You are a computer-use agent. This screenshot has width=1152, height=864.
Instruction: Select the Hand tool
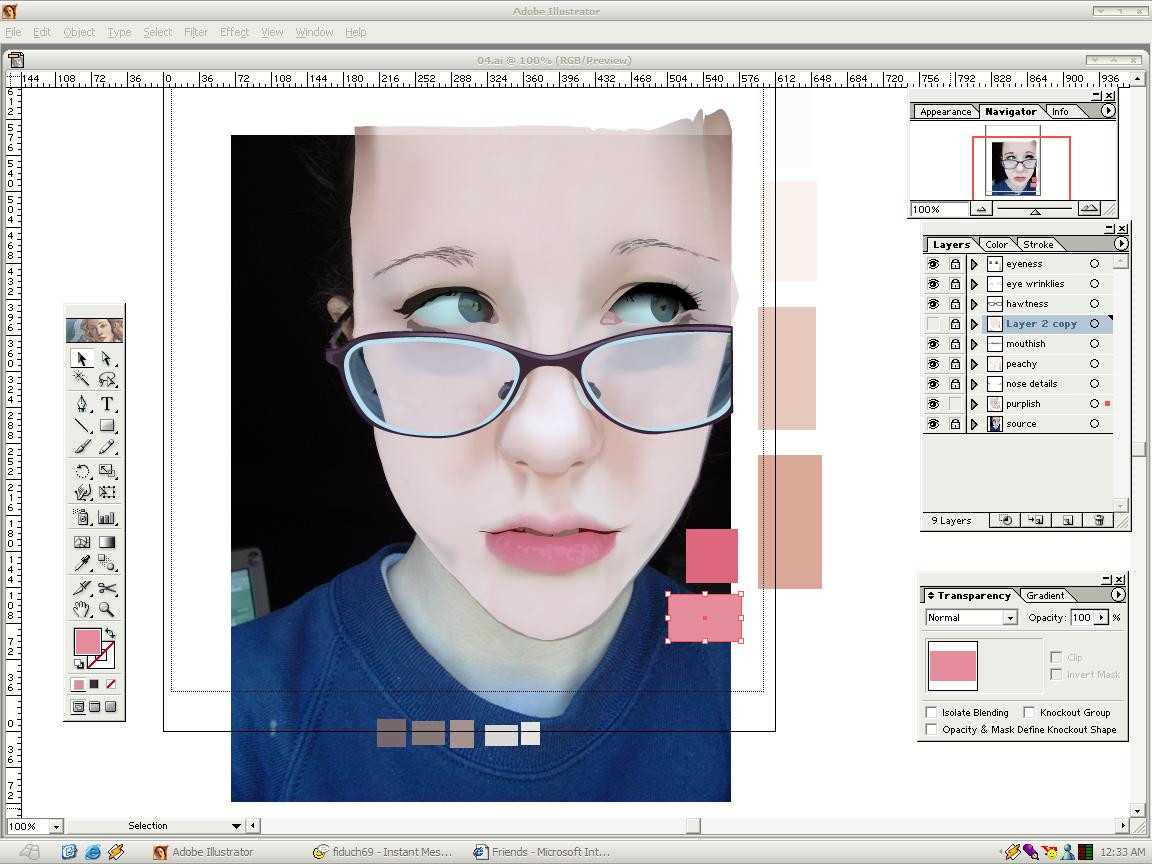[x=82, y=609]
